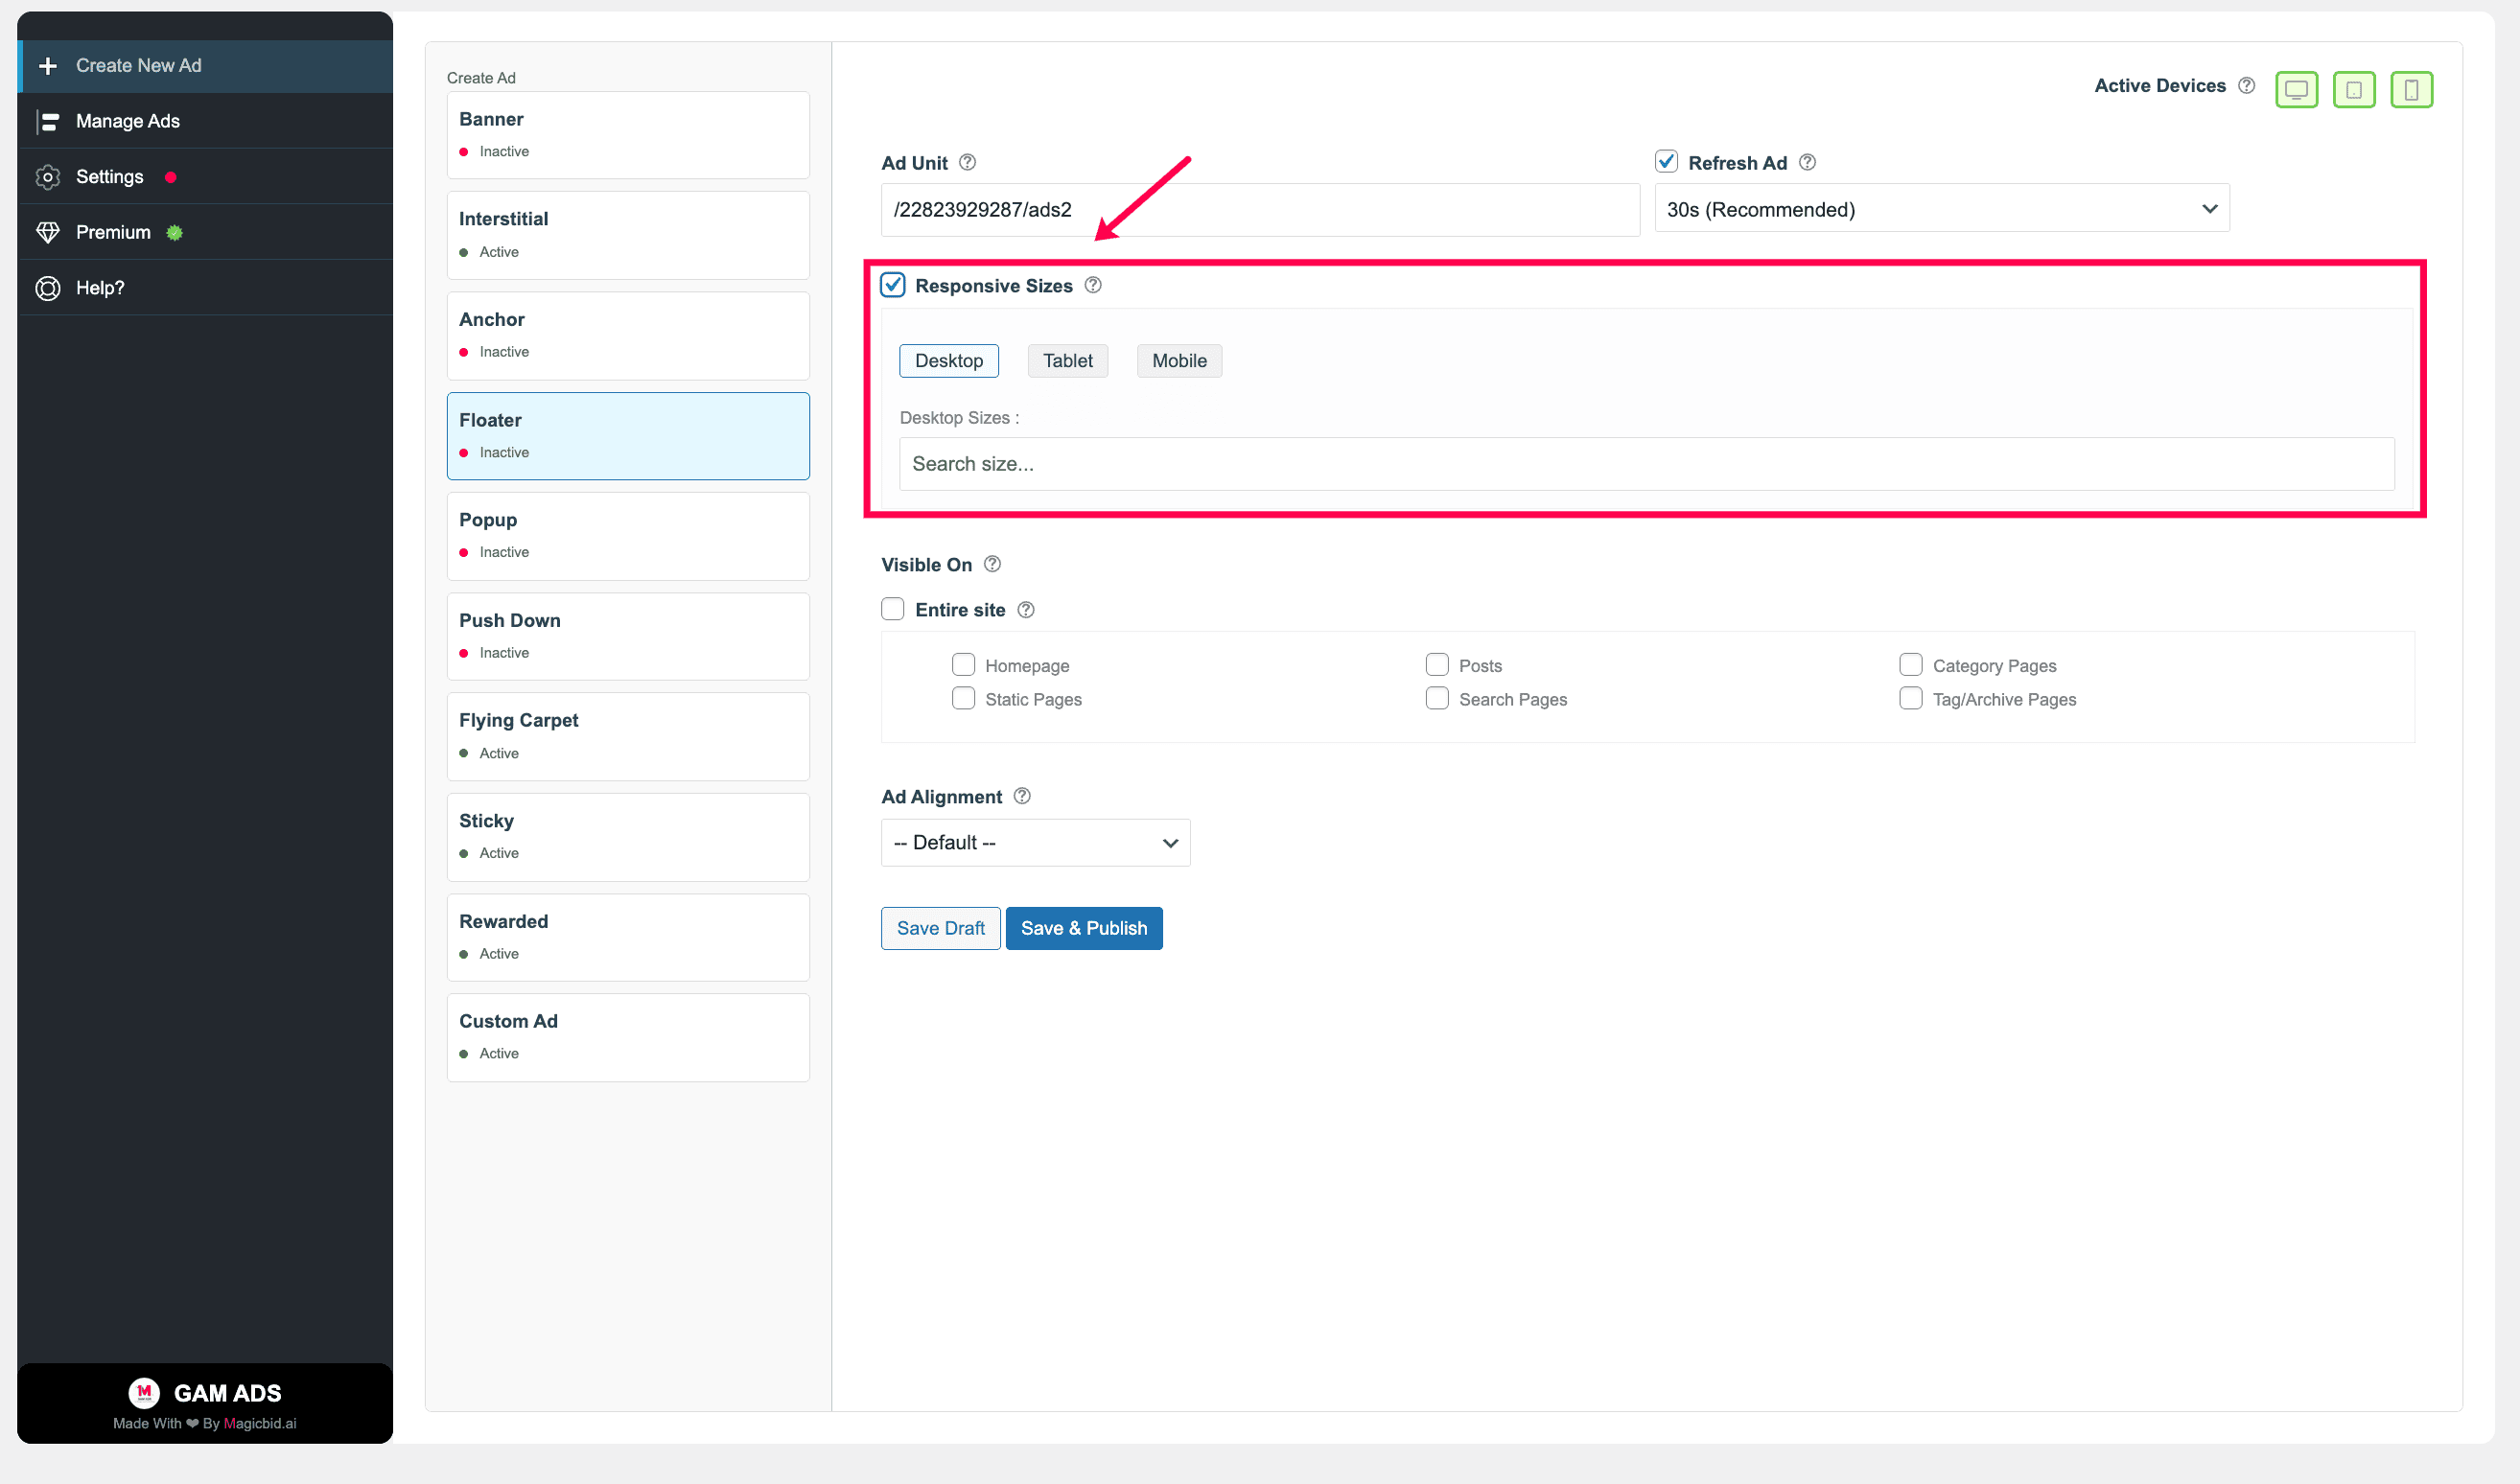Image resolution: width=2520 pixels, height=1484 pixels.
Task: Click the help icon beside Visible On
Action: (x=992, y=564)
